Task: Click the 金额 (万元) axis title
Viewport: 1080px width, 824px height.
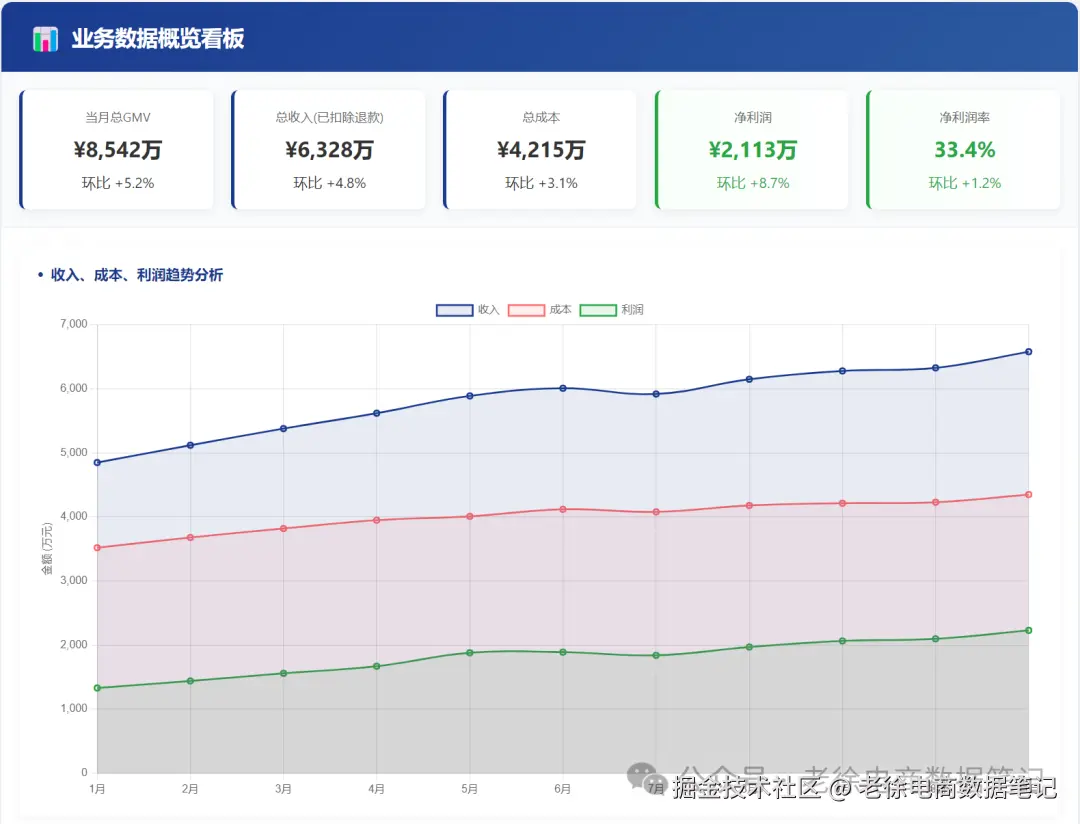Action: tap(47, 548)
